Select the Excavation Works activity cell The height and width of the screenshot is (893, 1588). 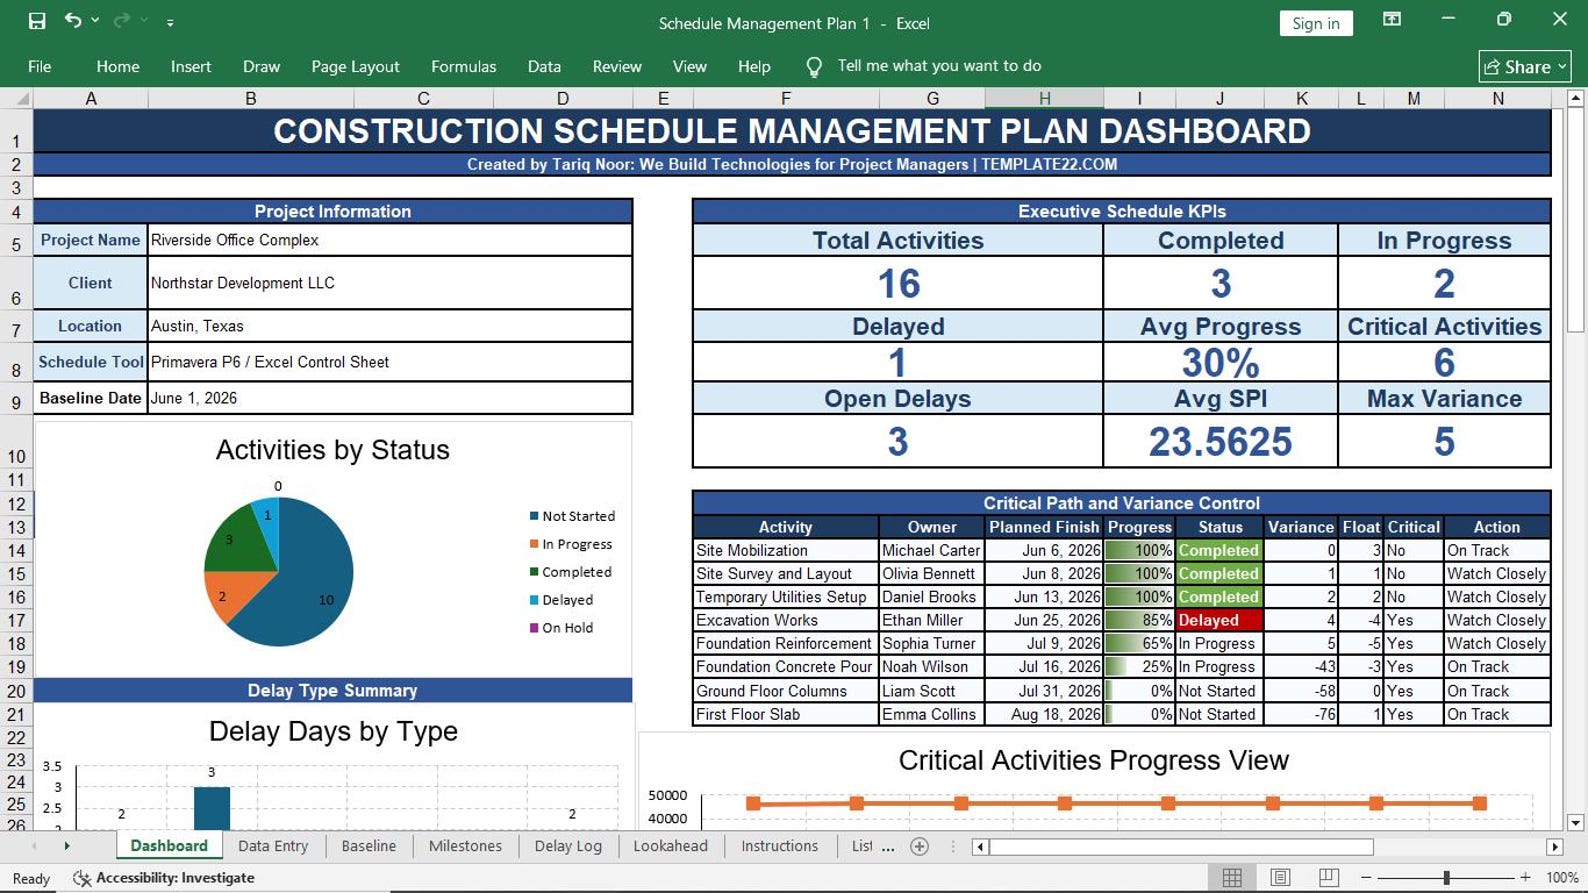point(786,620)
